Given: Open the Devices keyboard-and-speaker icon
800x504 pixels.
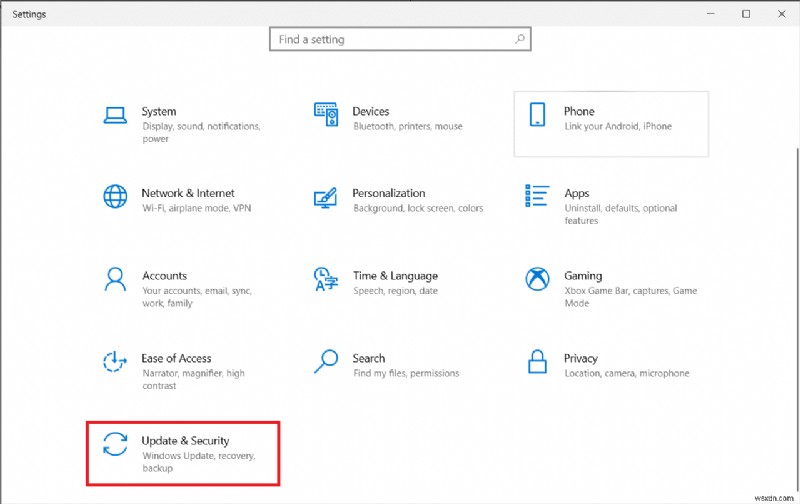Looking at the screenshot, I should pyautogui.click(x=326, y=115).
